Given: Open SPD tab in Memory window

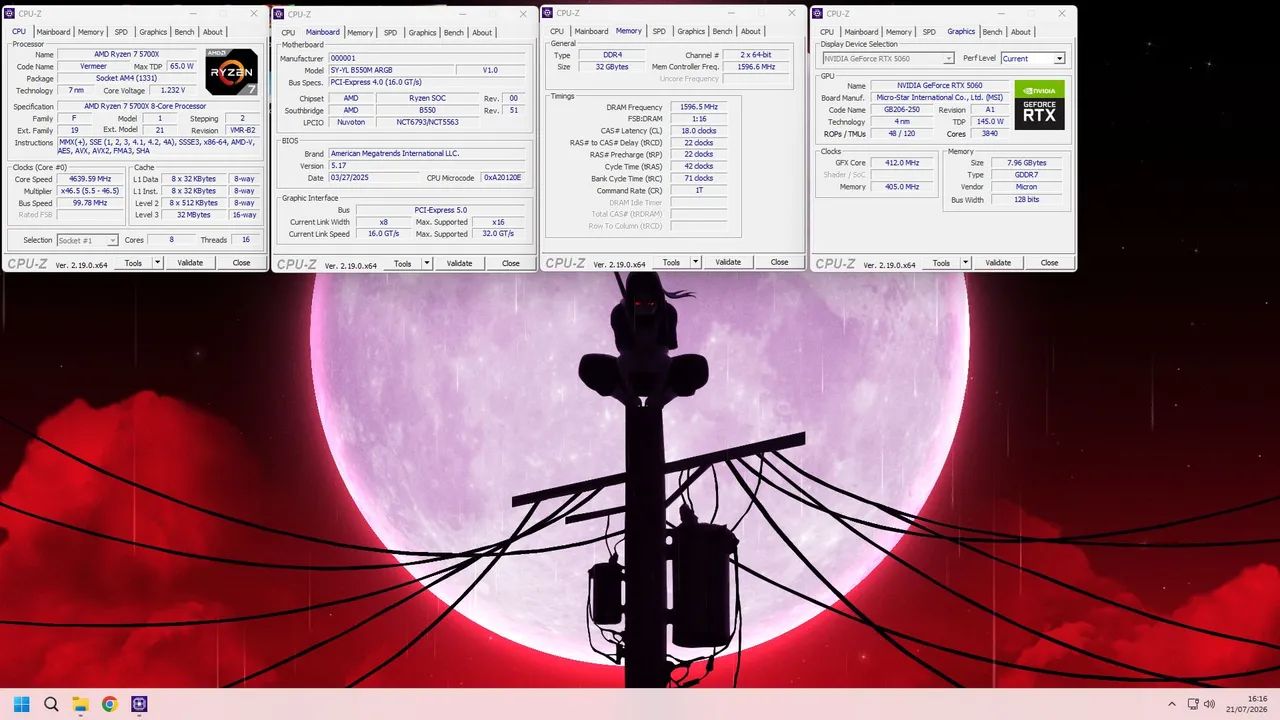Looking at the screenshot, I should [x=659, y=32].
